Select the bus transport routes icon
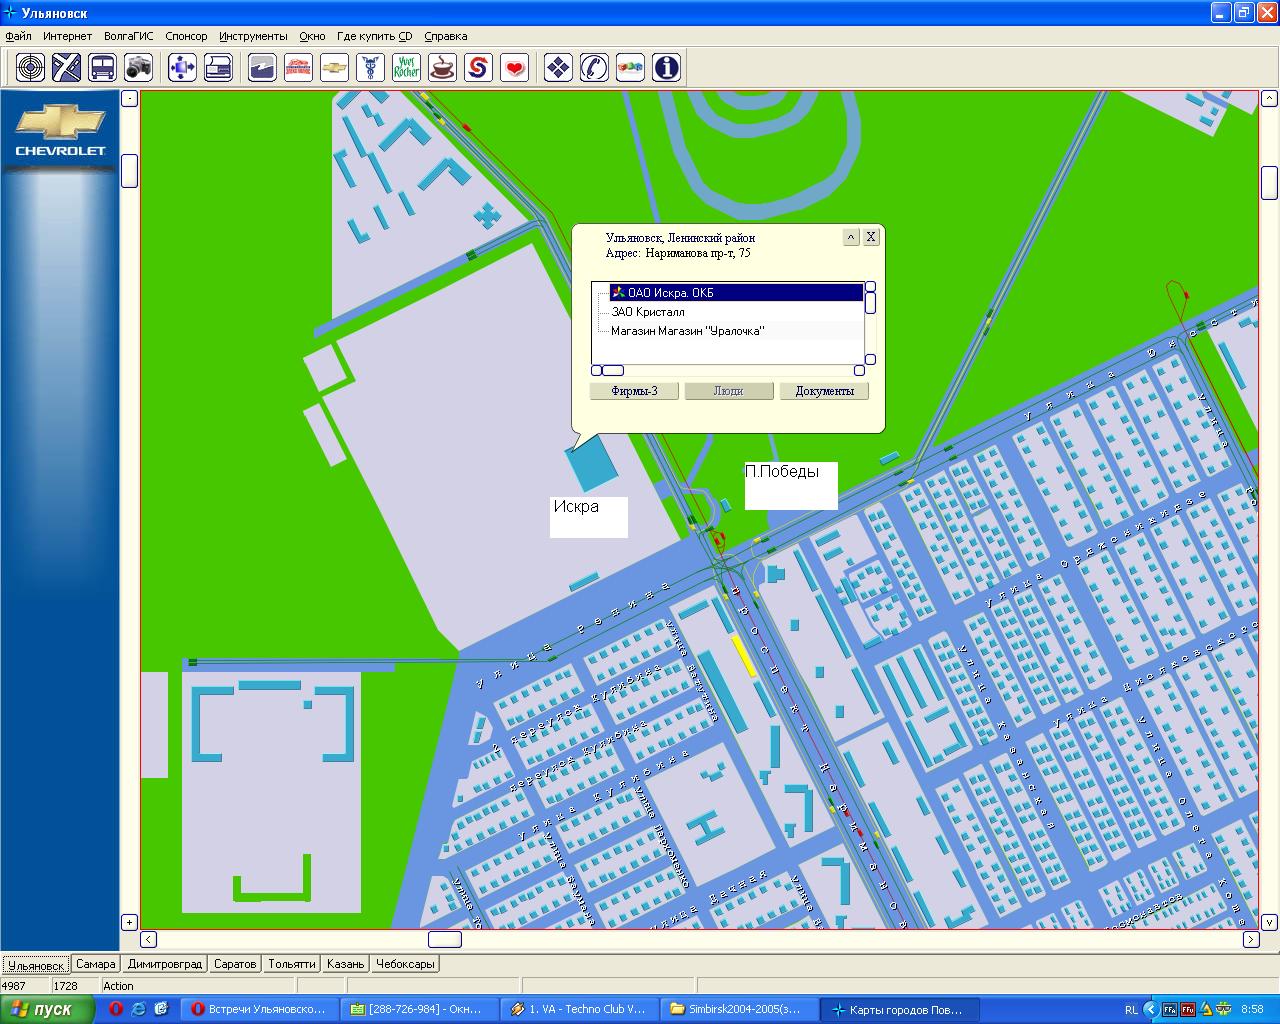 pos(102,67)
